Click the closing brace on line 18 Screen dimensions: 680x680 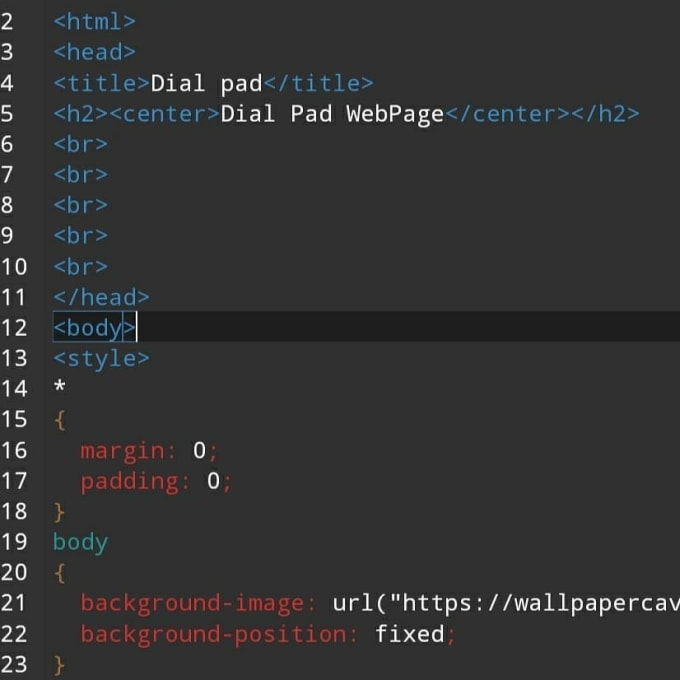click(59, 512)
